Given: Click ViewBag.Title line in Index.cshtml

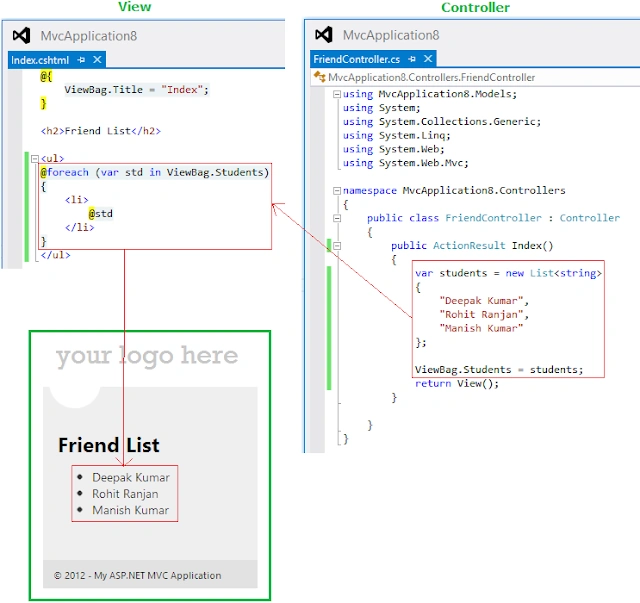Looking at the screenshot, I should click(136, 90).
